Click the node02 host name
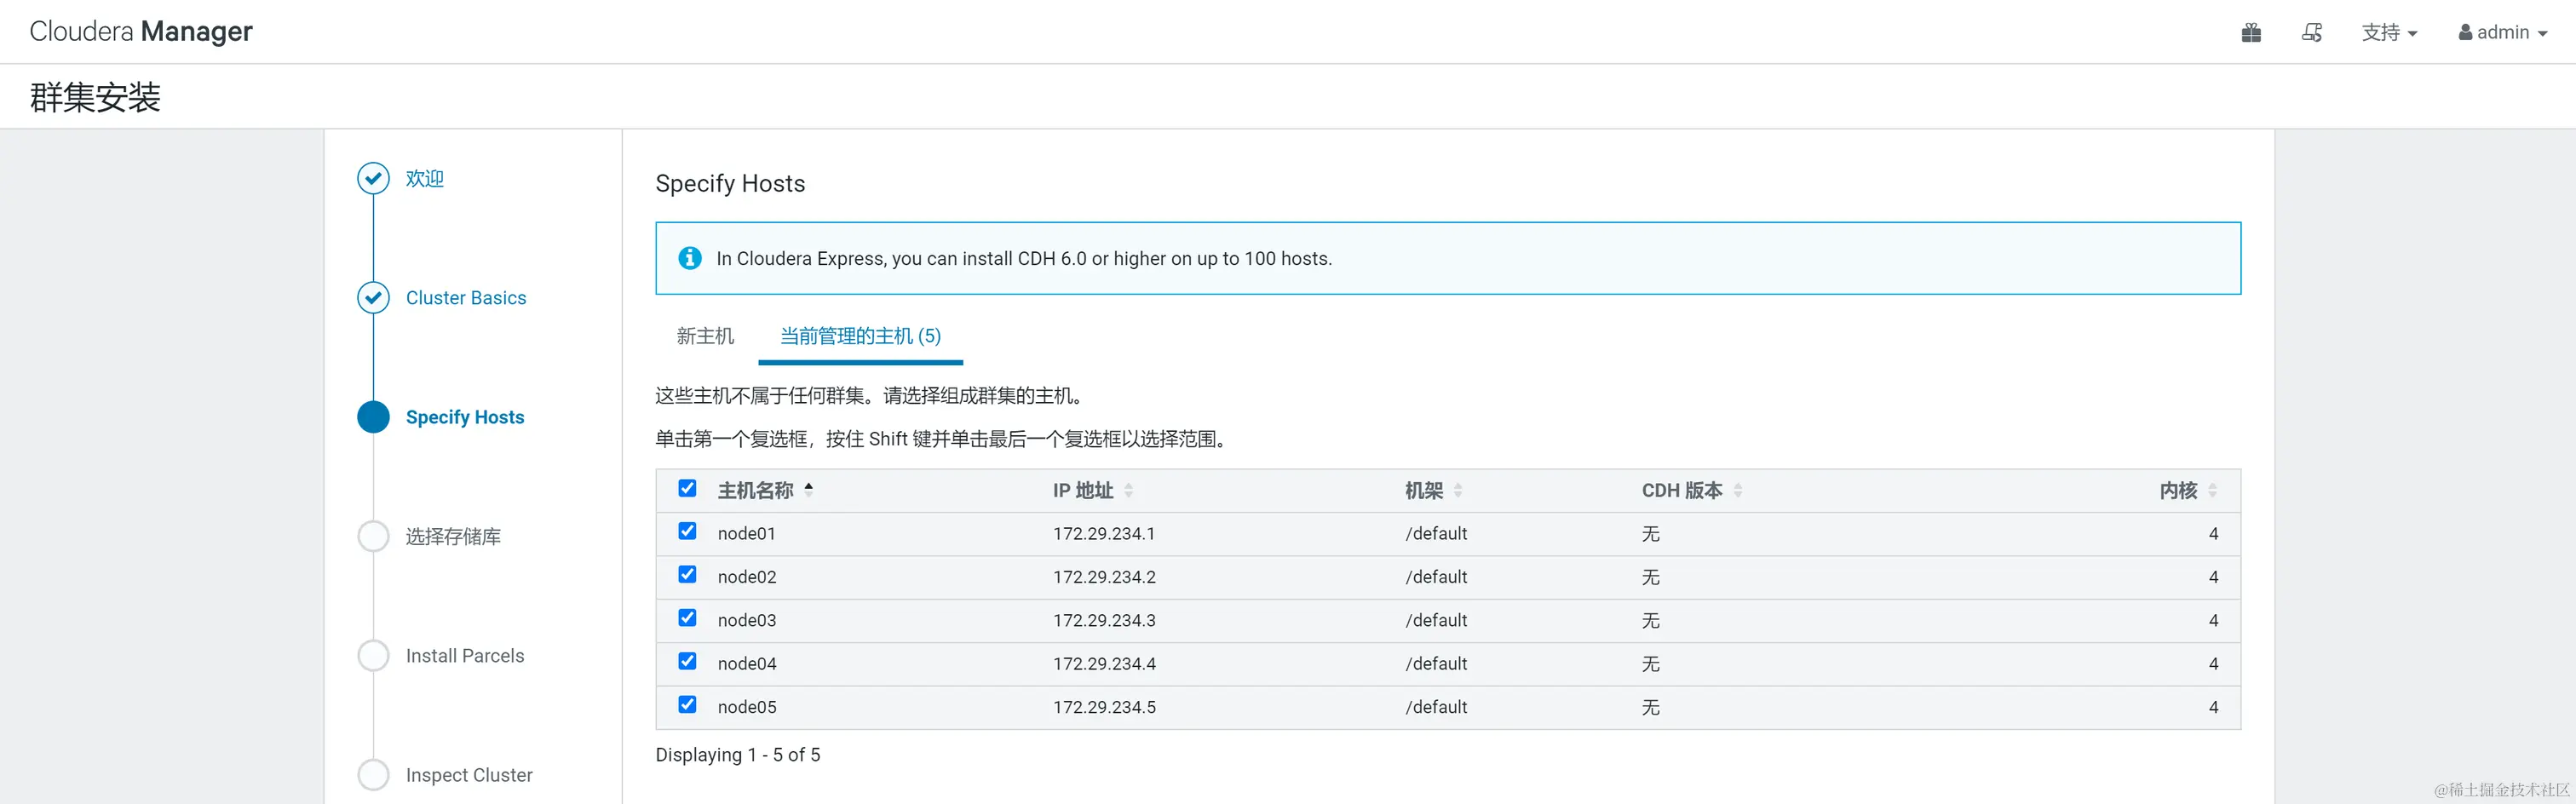The height and width of the screenshot is (804, 2576). pos(747,577)
